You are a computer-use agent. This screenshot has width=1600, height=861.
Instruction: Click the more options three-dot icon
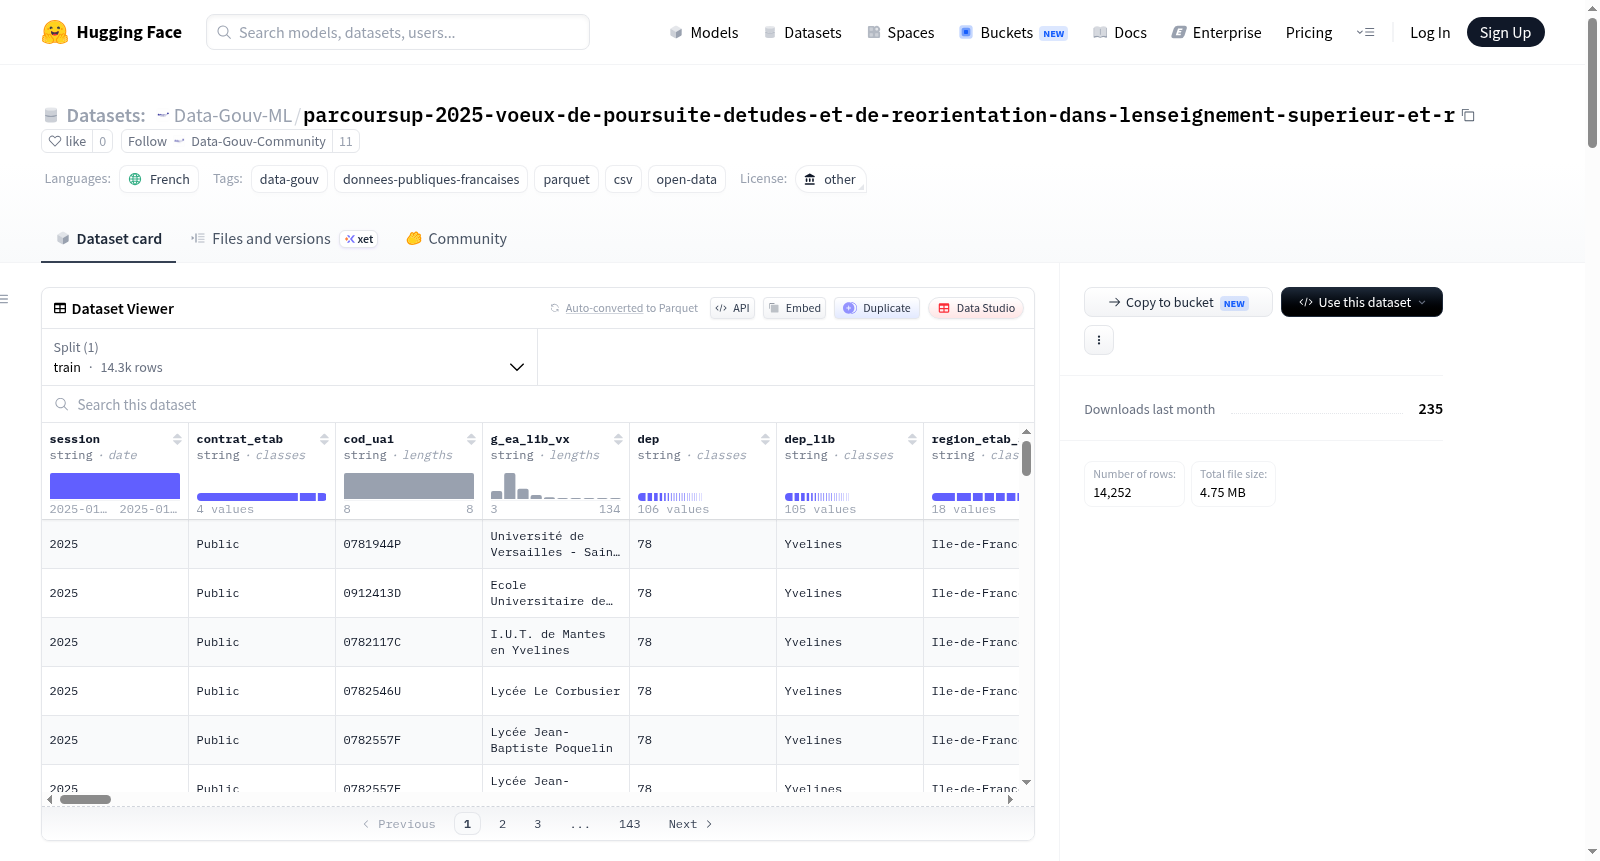tap(1099, 340)
